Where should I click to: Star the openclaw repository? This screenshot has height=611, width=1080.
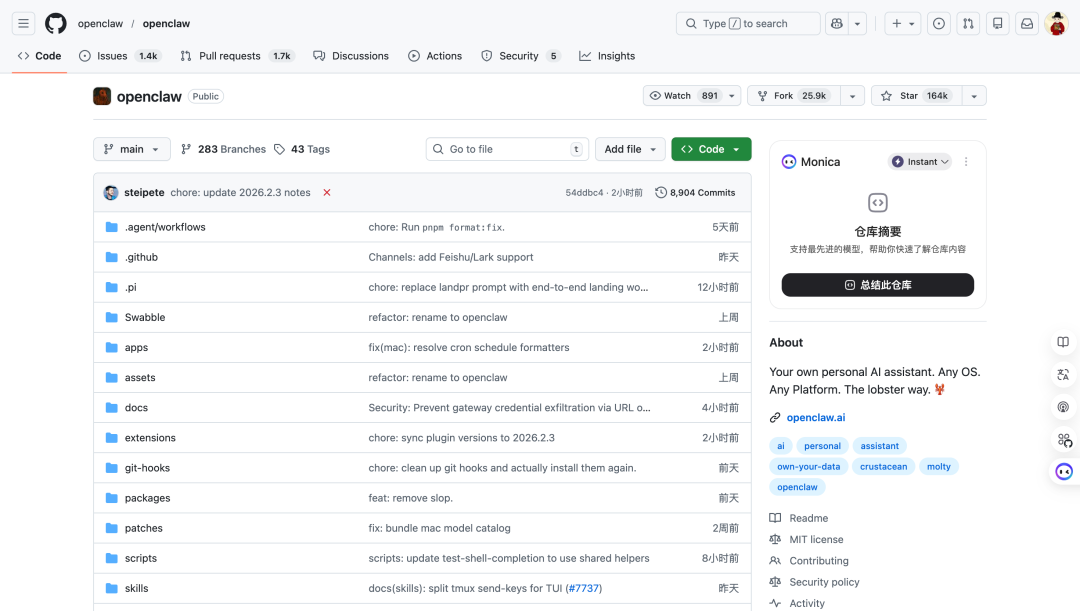point(916,96)
